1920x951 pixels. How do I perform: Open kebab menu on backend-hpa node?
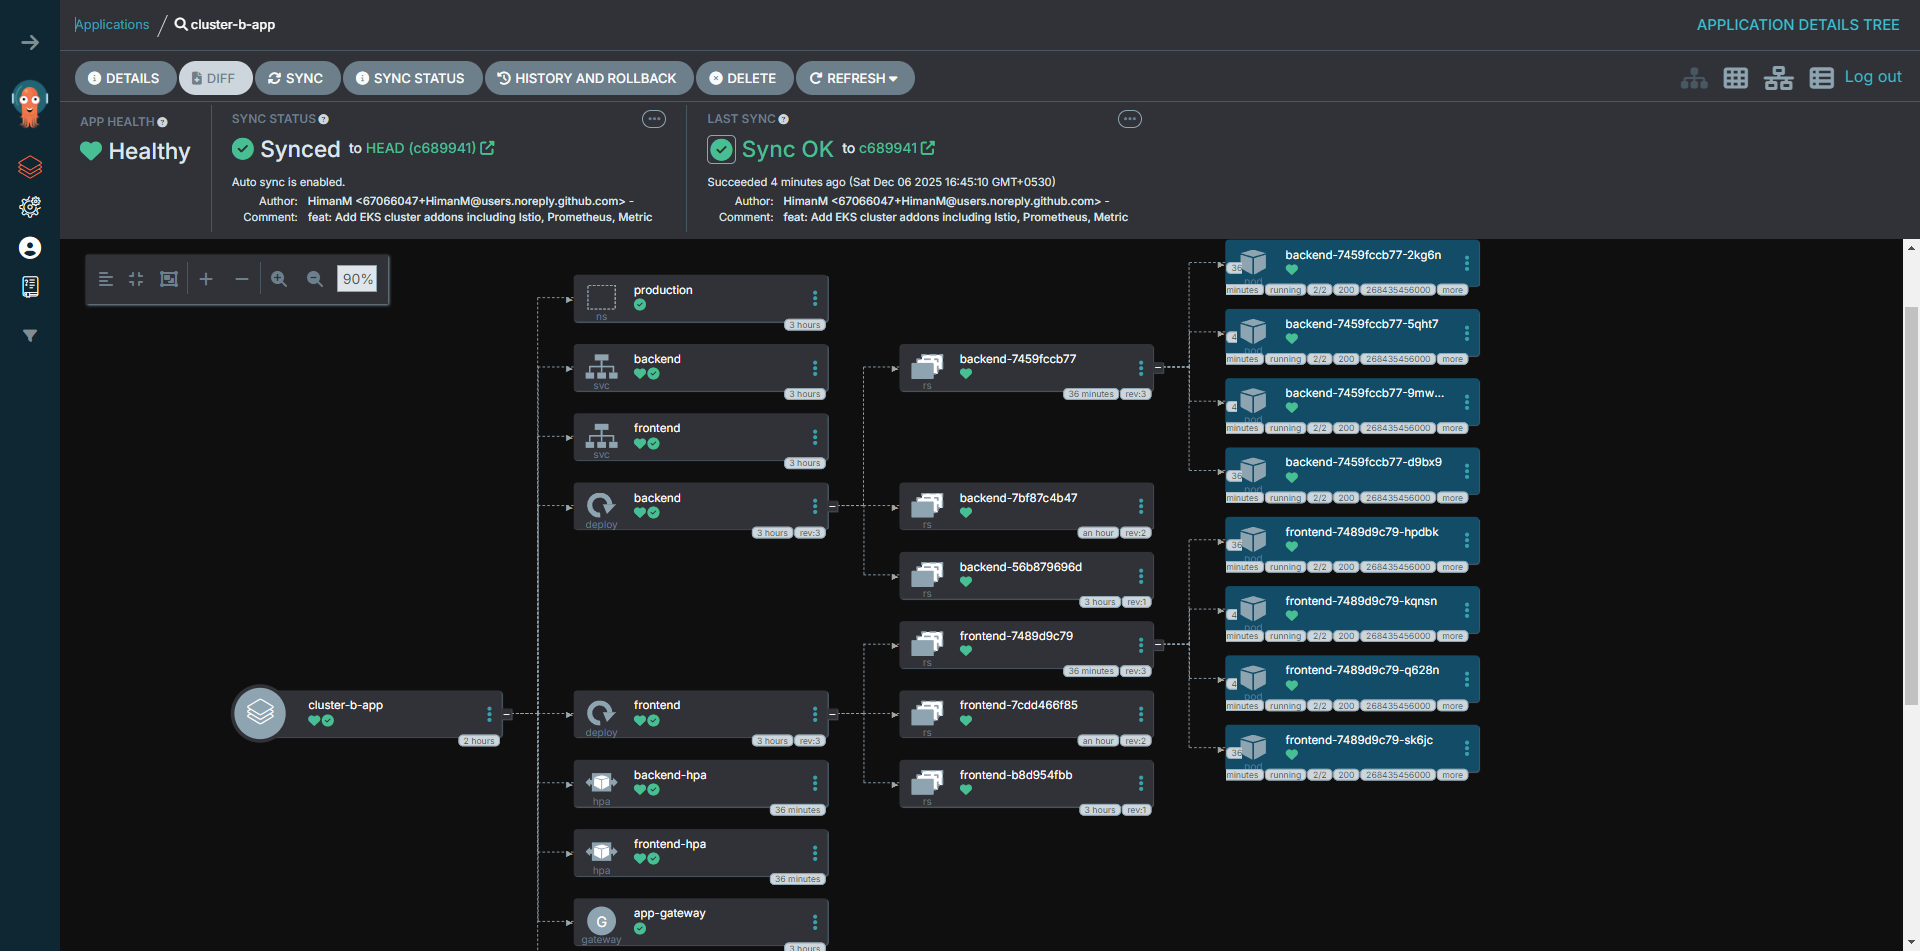[x=814, y=783]
